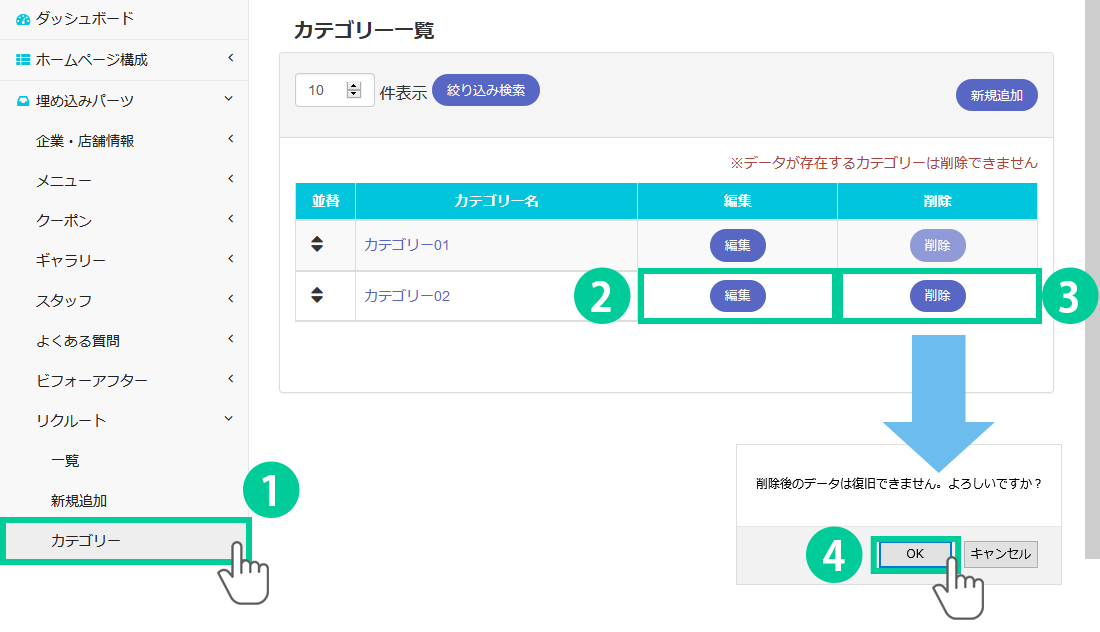Screen dimensions: 1100x632
Task: Click the ホームページ構成 grid icon
Action: [23, 60]
